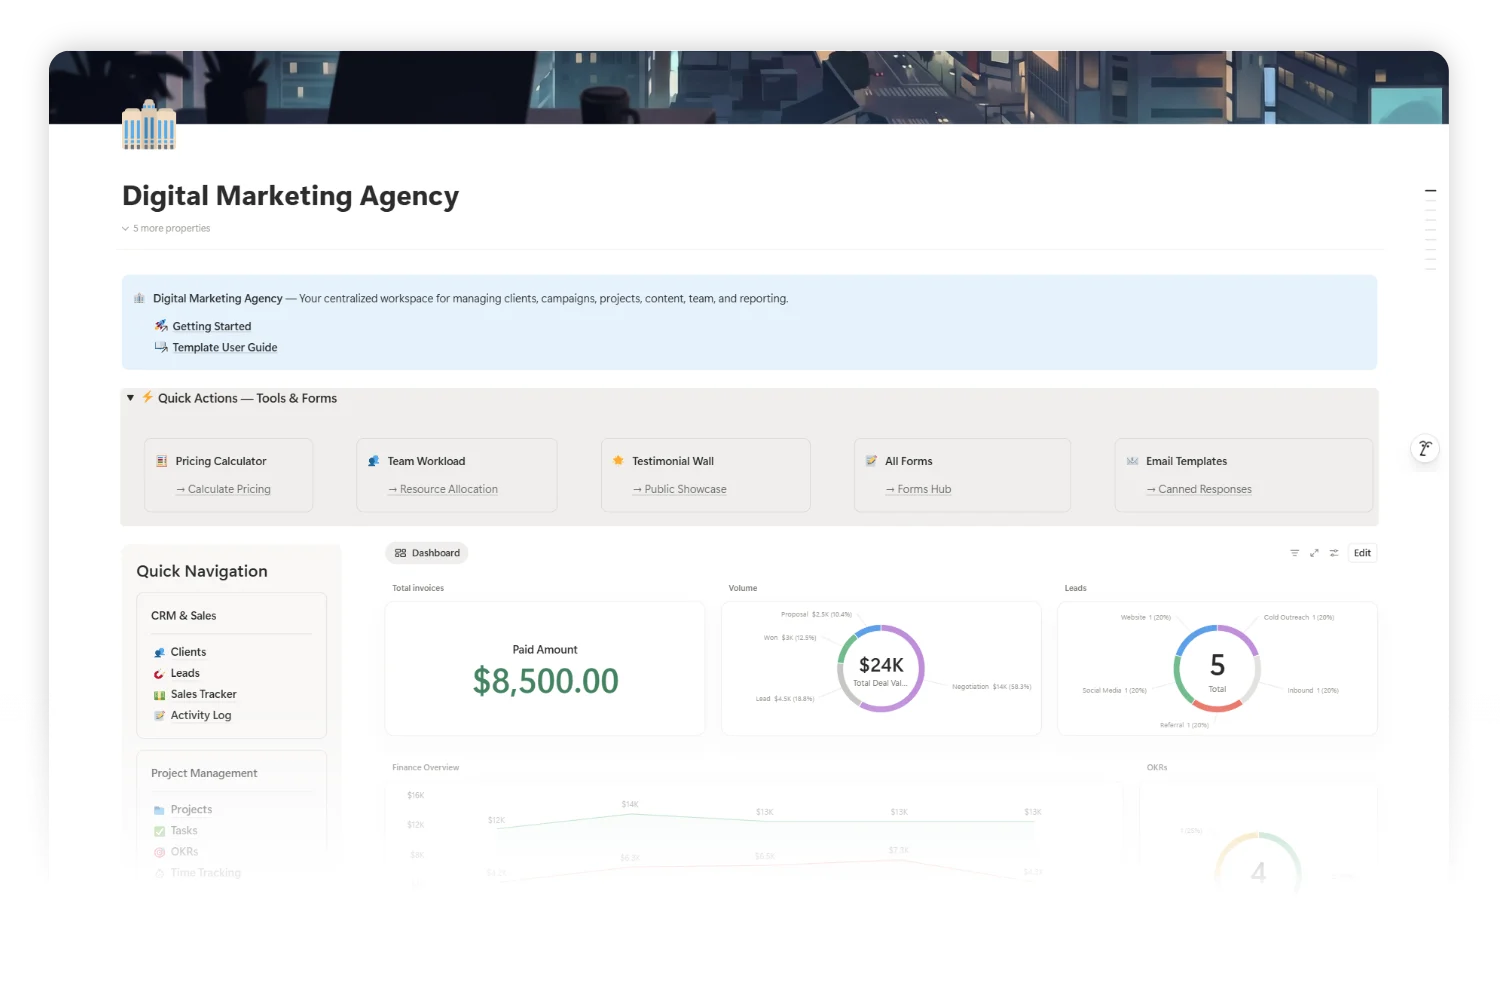Expand the 5 more properties chevron
1500x1000 pixels.
coord(125,229)
